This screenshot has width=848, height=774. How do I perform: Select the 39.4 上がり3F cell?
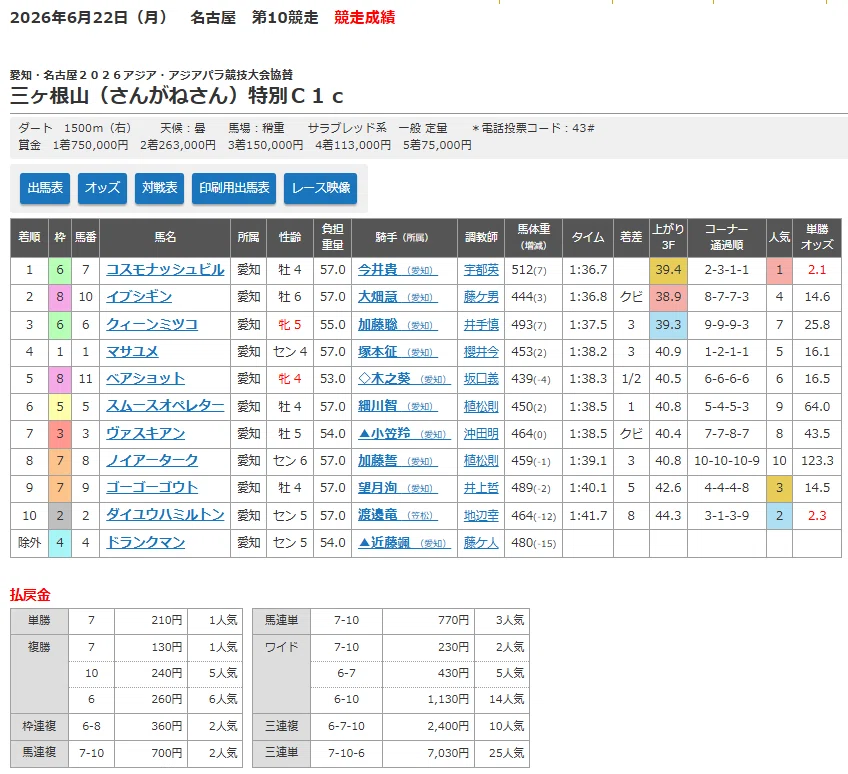click(668, 270)
